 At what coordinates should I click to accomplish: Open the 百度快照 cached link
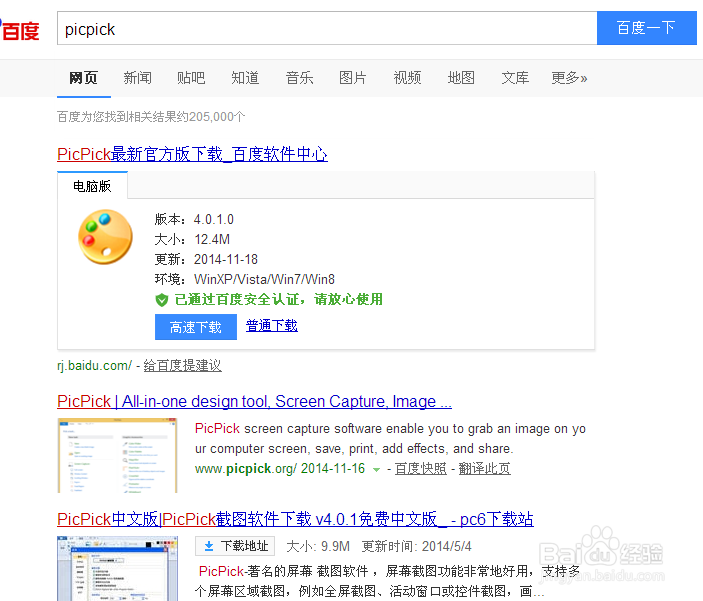421,469
